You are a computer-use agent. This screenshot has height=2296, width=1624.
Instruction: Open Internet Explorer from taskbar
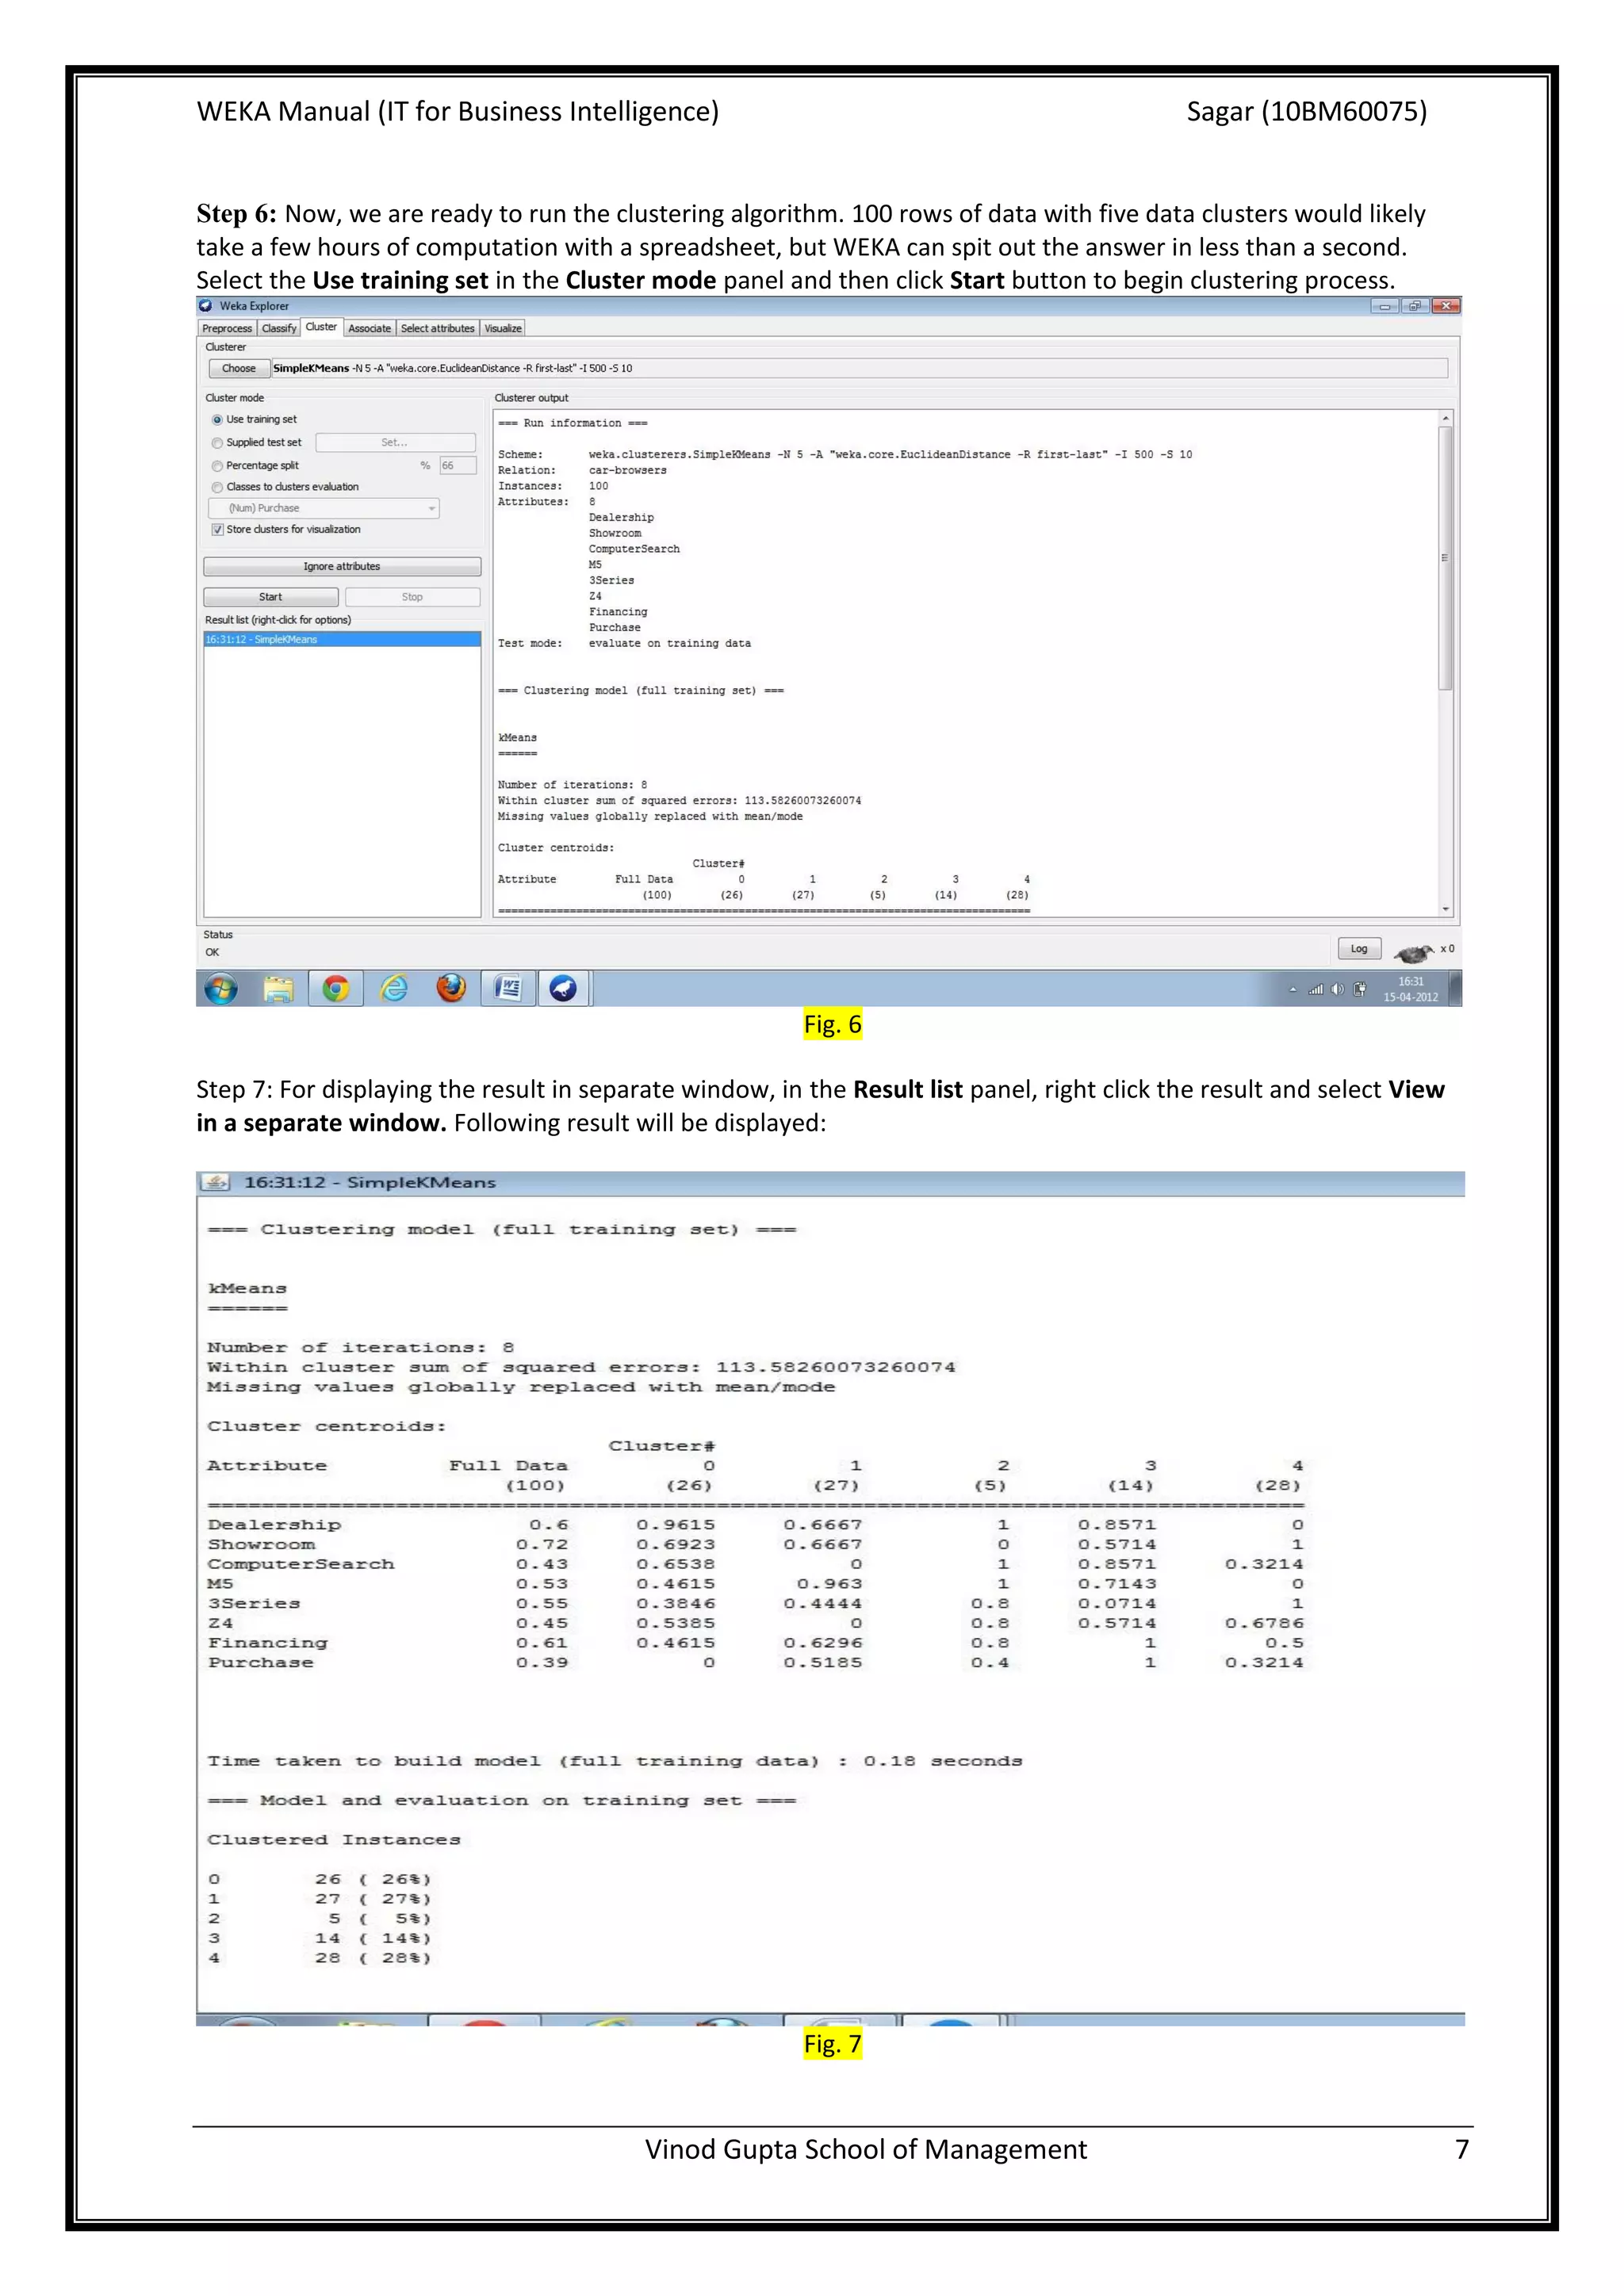tap(394, 989)
